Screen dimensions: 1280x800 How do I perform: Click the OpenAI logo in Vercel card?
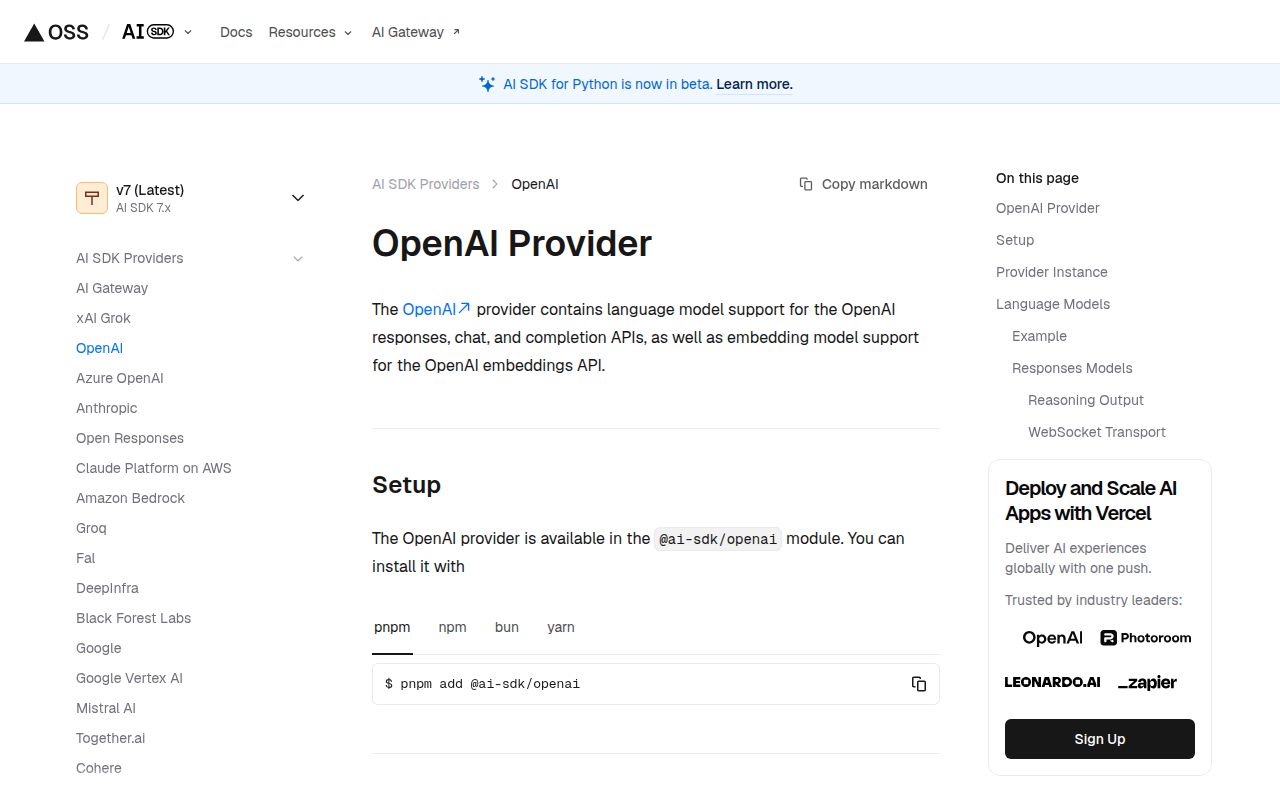pos(1052,637)
